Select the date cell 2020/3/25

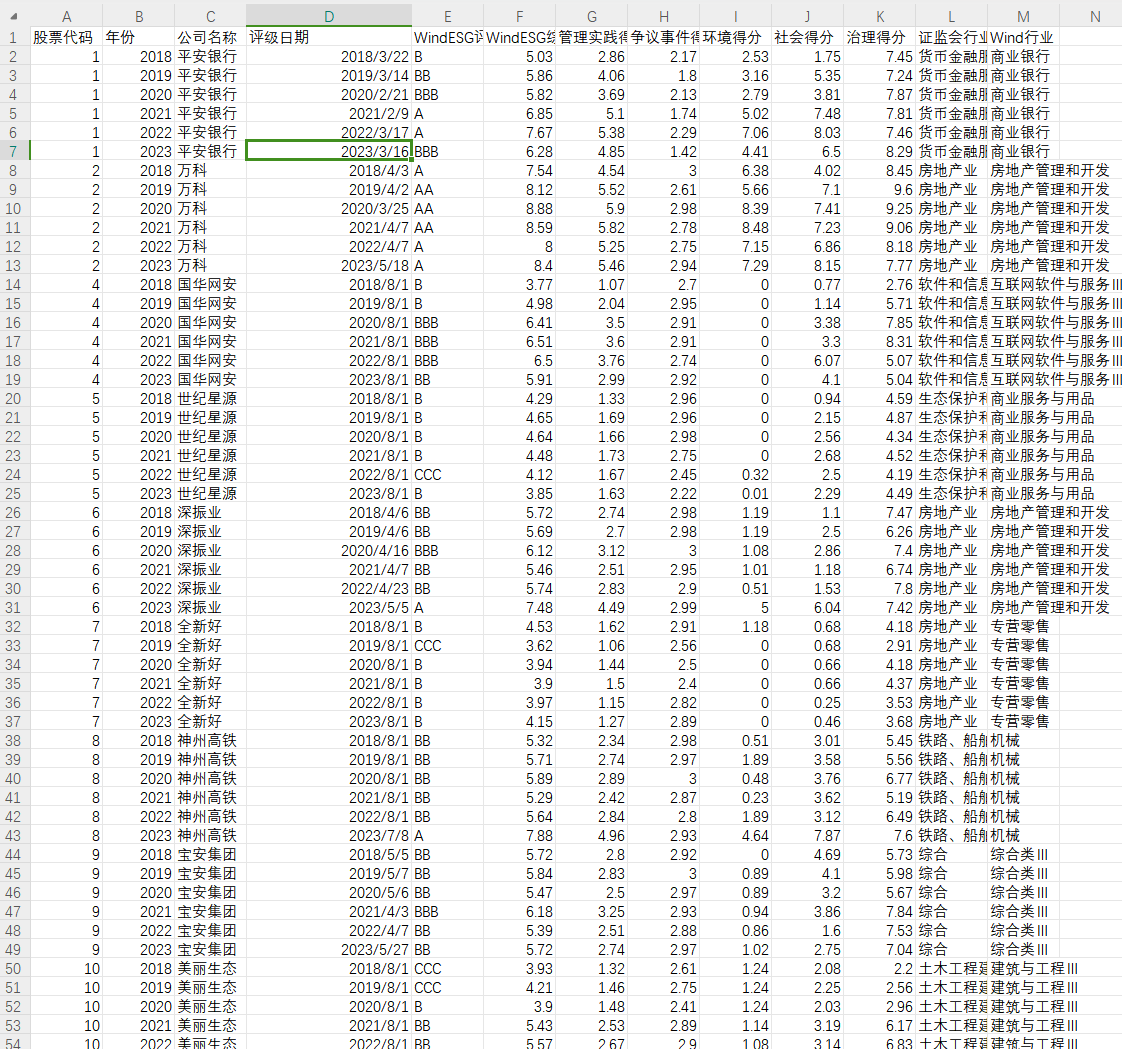pyautogui.click(x=328, y=208)
